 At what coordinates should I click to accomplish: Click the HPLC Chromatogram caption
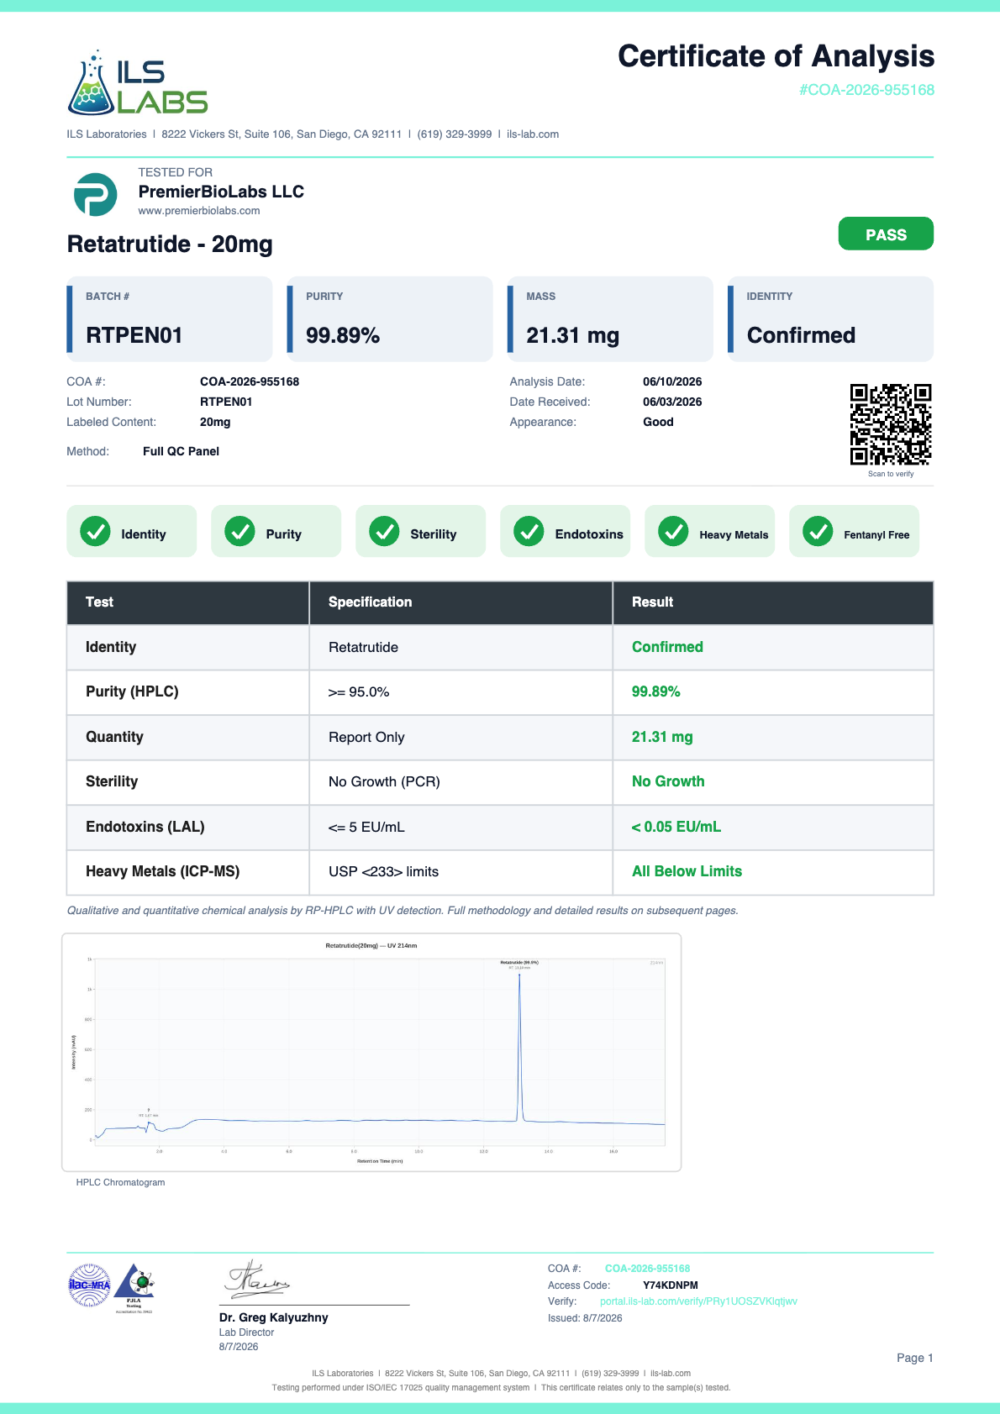coord(120,1182)
